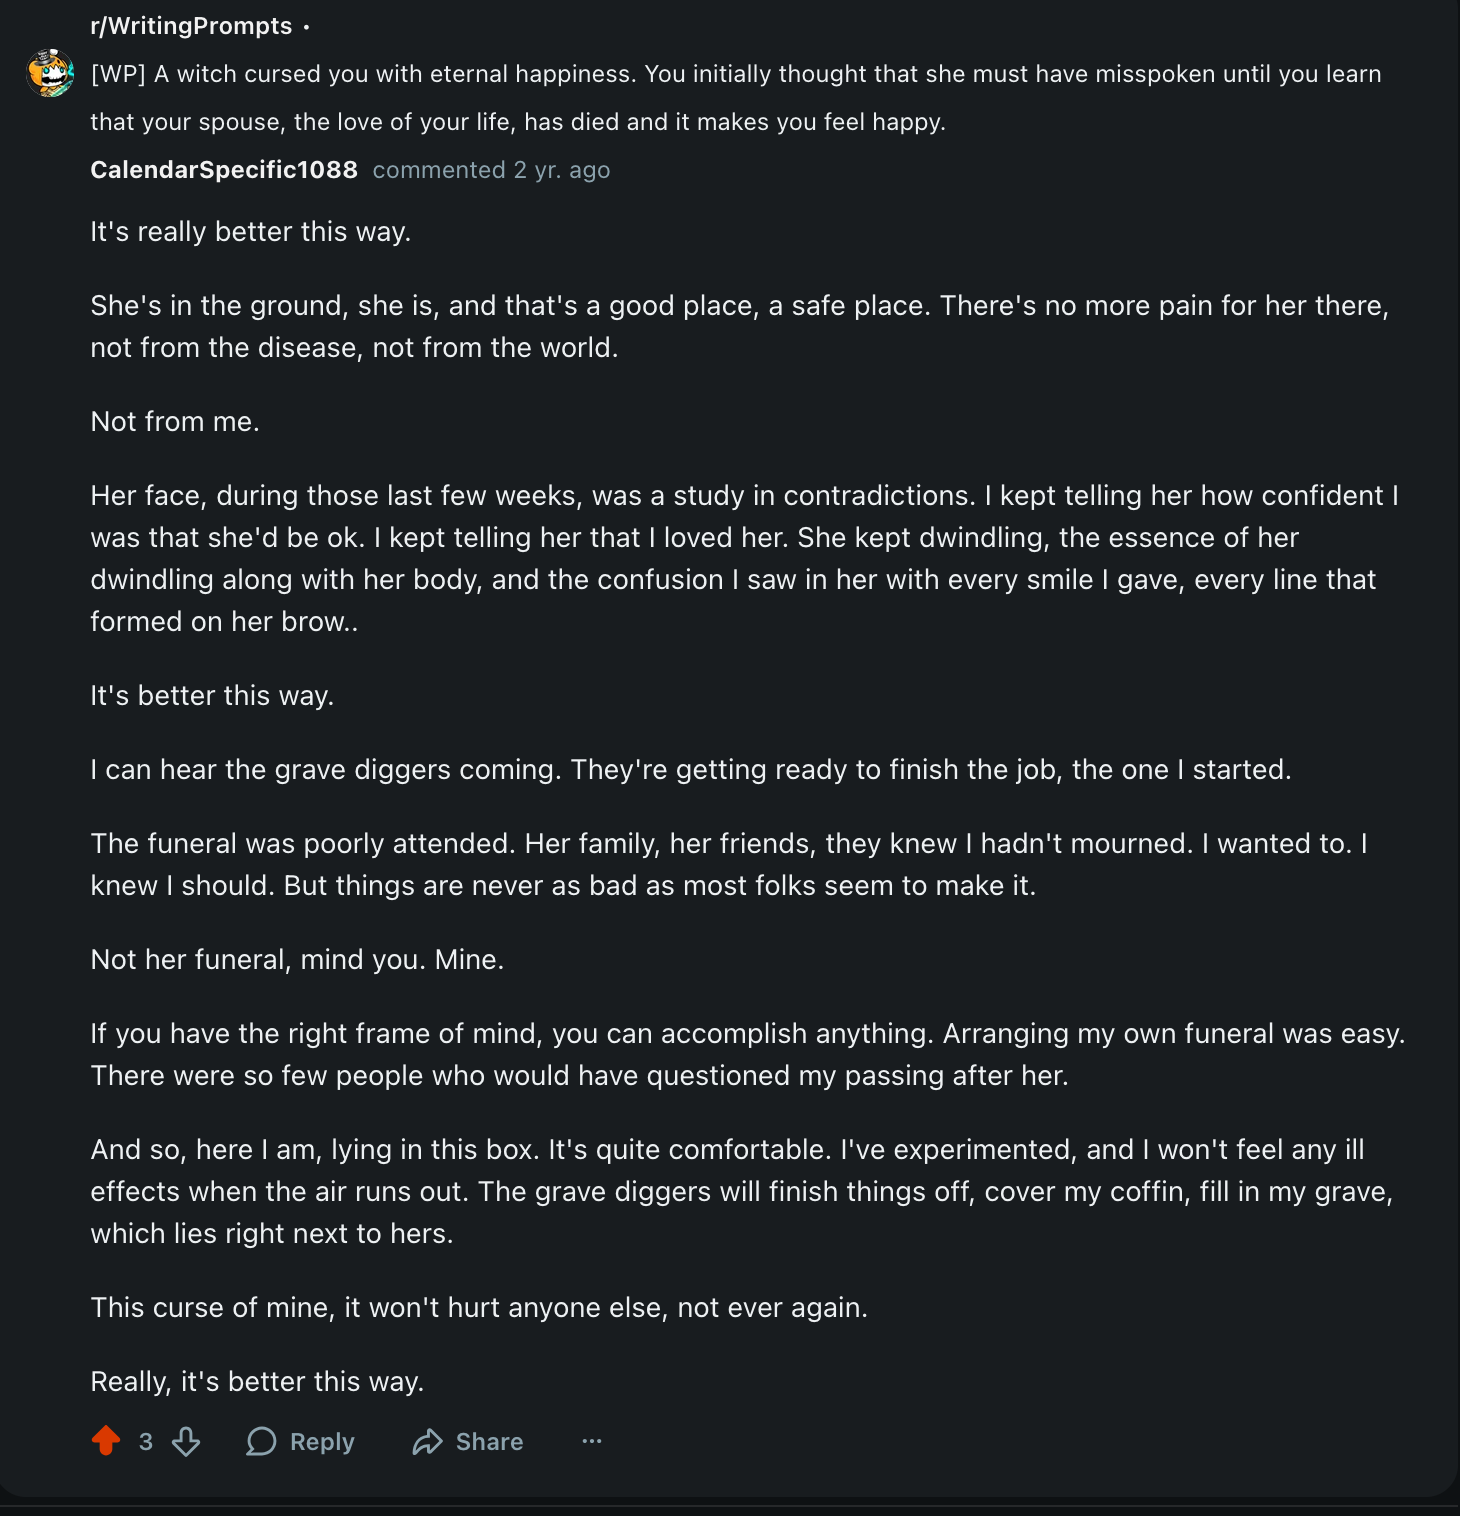The image size is (1460, 1516).
Task: Click the 'Not her funeral, mind you. Mine.' line
Action: (297, 960)
